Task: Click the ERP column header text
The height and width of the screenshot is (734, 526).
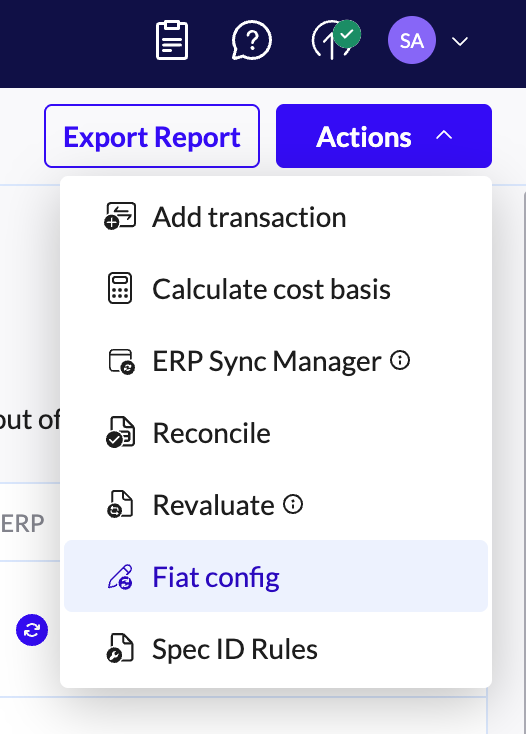Action: tap(22, 523)
